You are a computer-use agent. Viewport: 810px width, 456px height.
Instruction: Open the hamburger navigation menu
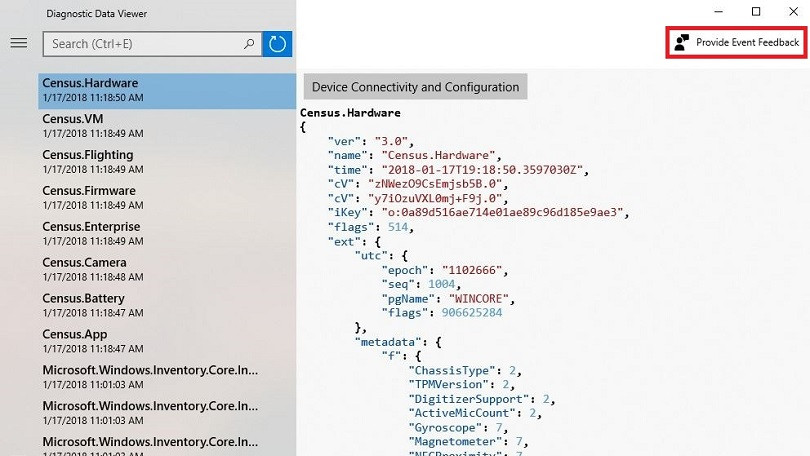click(x=19, y=43)
